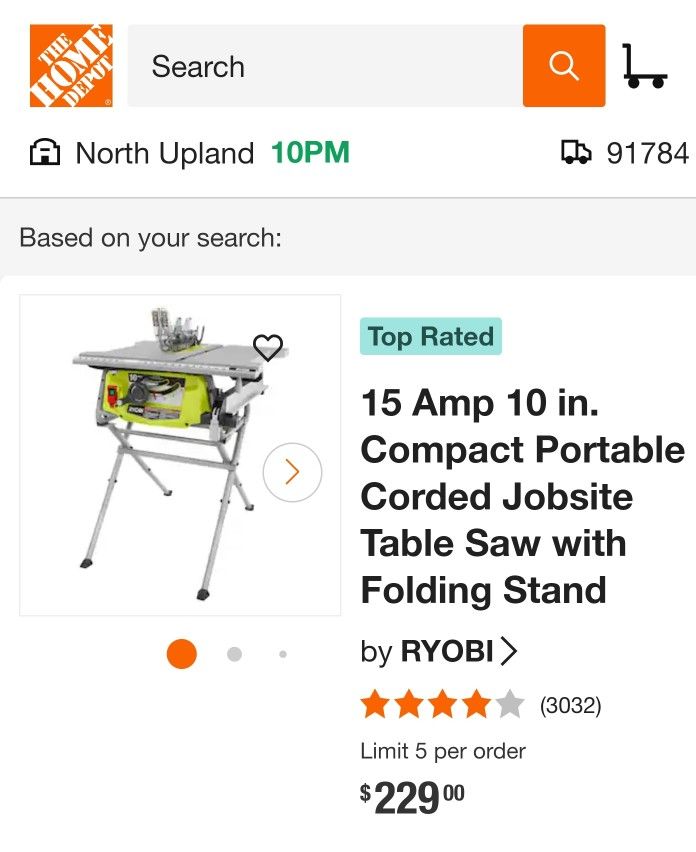Open the table saw product title link
This screenshot has width=696, height=852.
point(518,496)
